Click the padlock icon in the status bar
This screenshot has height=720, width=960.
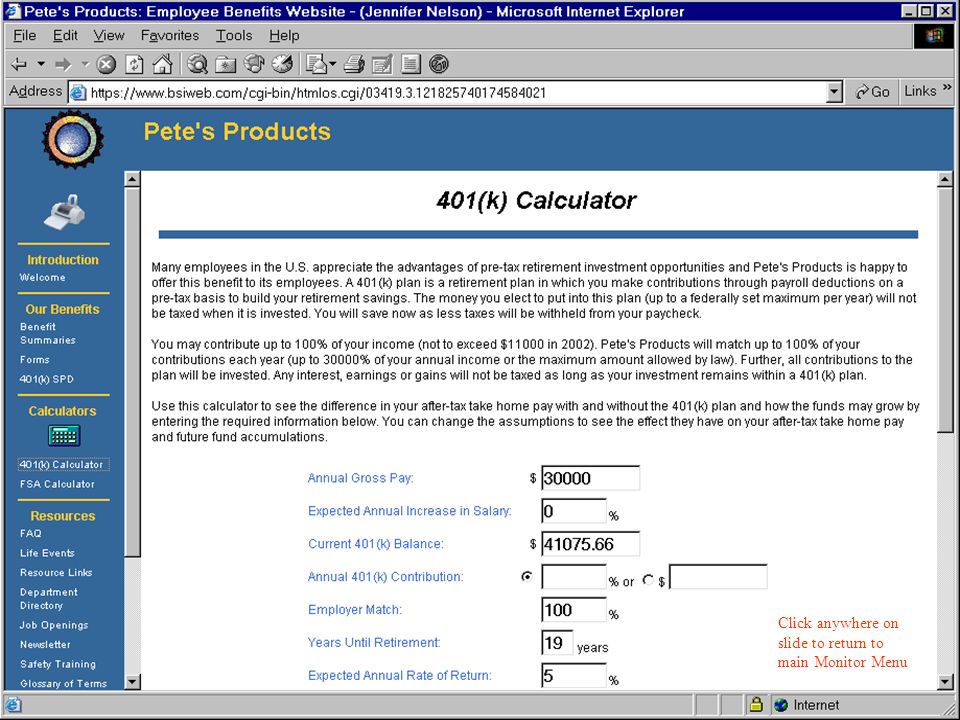(x=756, y=705)
